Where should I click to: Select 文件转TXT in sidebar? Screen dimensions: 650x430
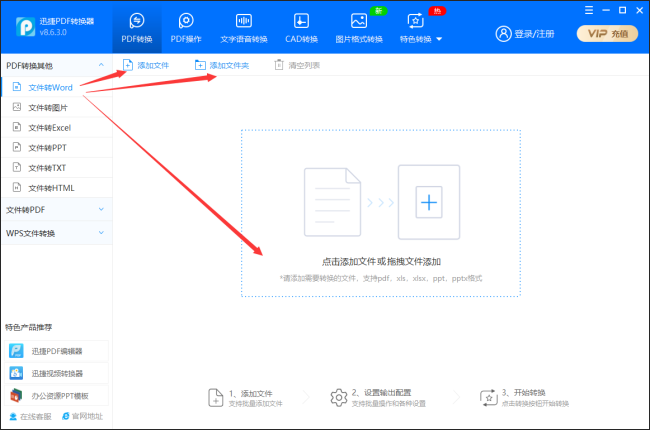(x=57, y=168)
